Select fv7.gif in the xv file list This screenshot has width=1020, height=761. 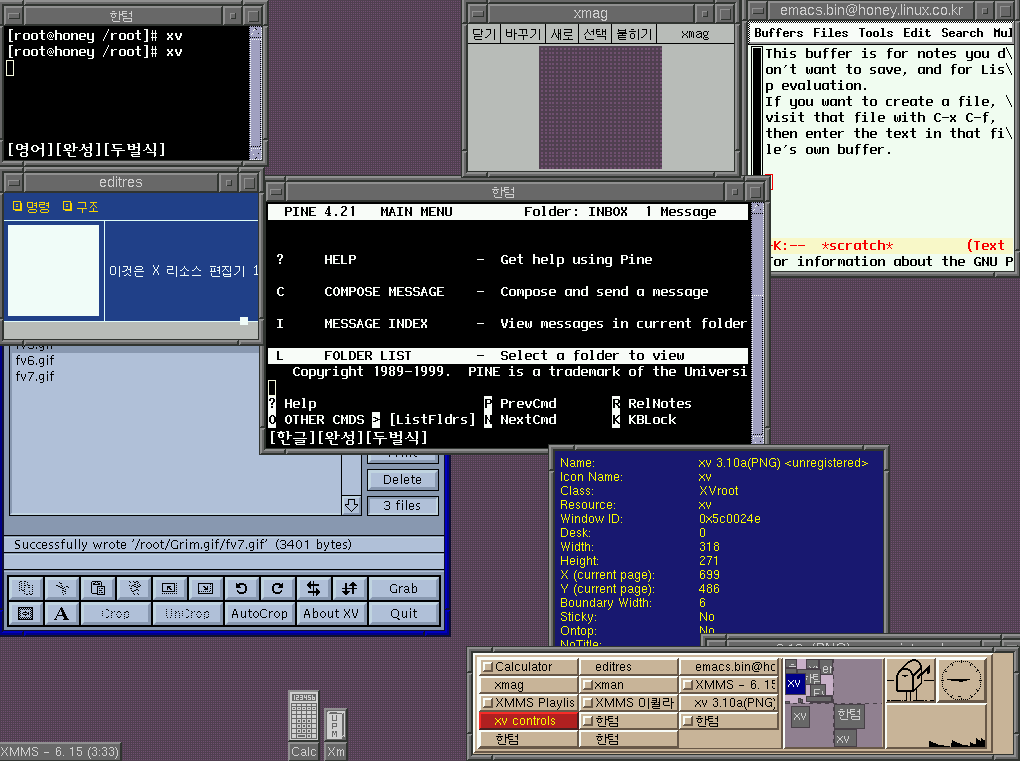(x=35, y=376)
